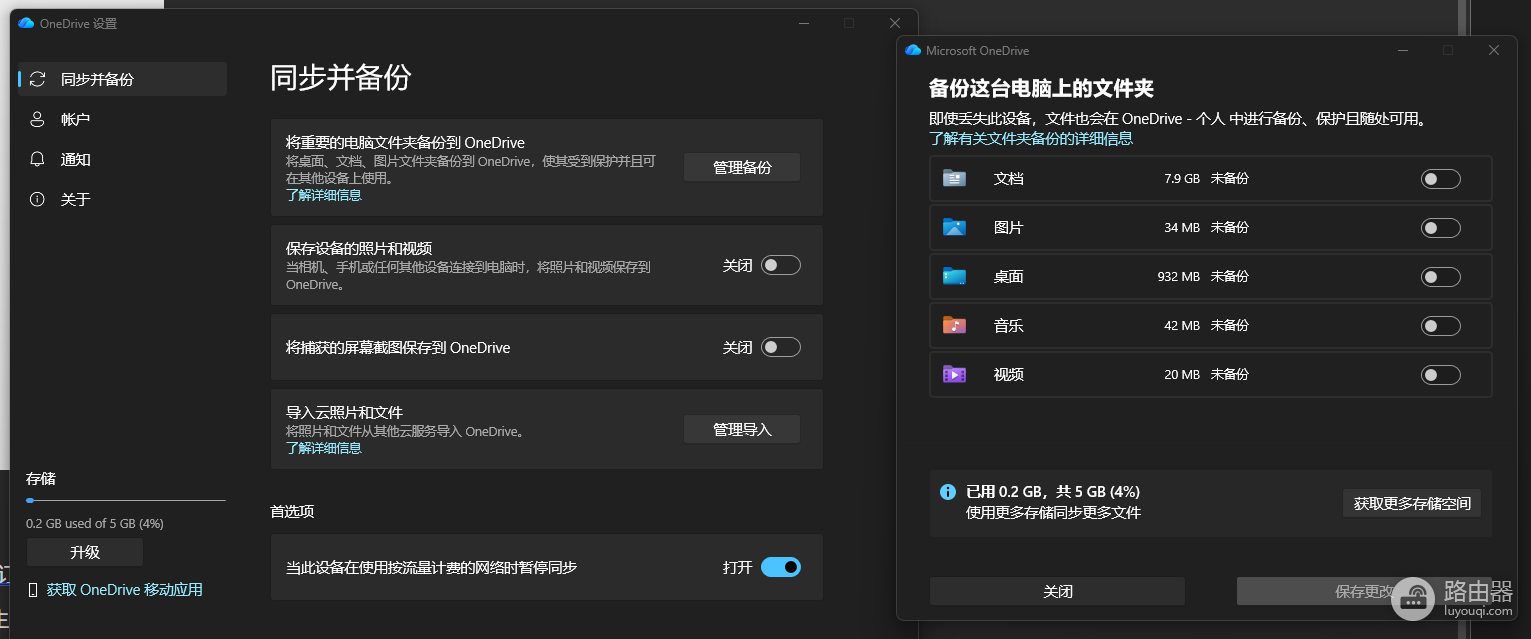Image resolution: width=1531 pixels, height=639 pixels.
Task: Click the 932 MB size of 桌面
Action: (1179, 277)
